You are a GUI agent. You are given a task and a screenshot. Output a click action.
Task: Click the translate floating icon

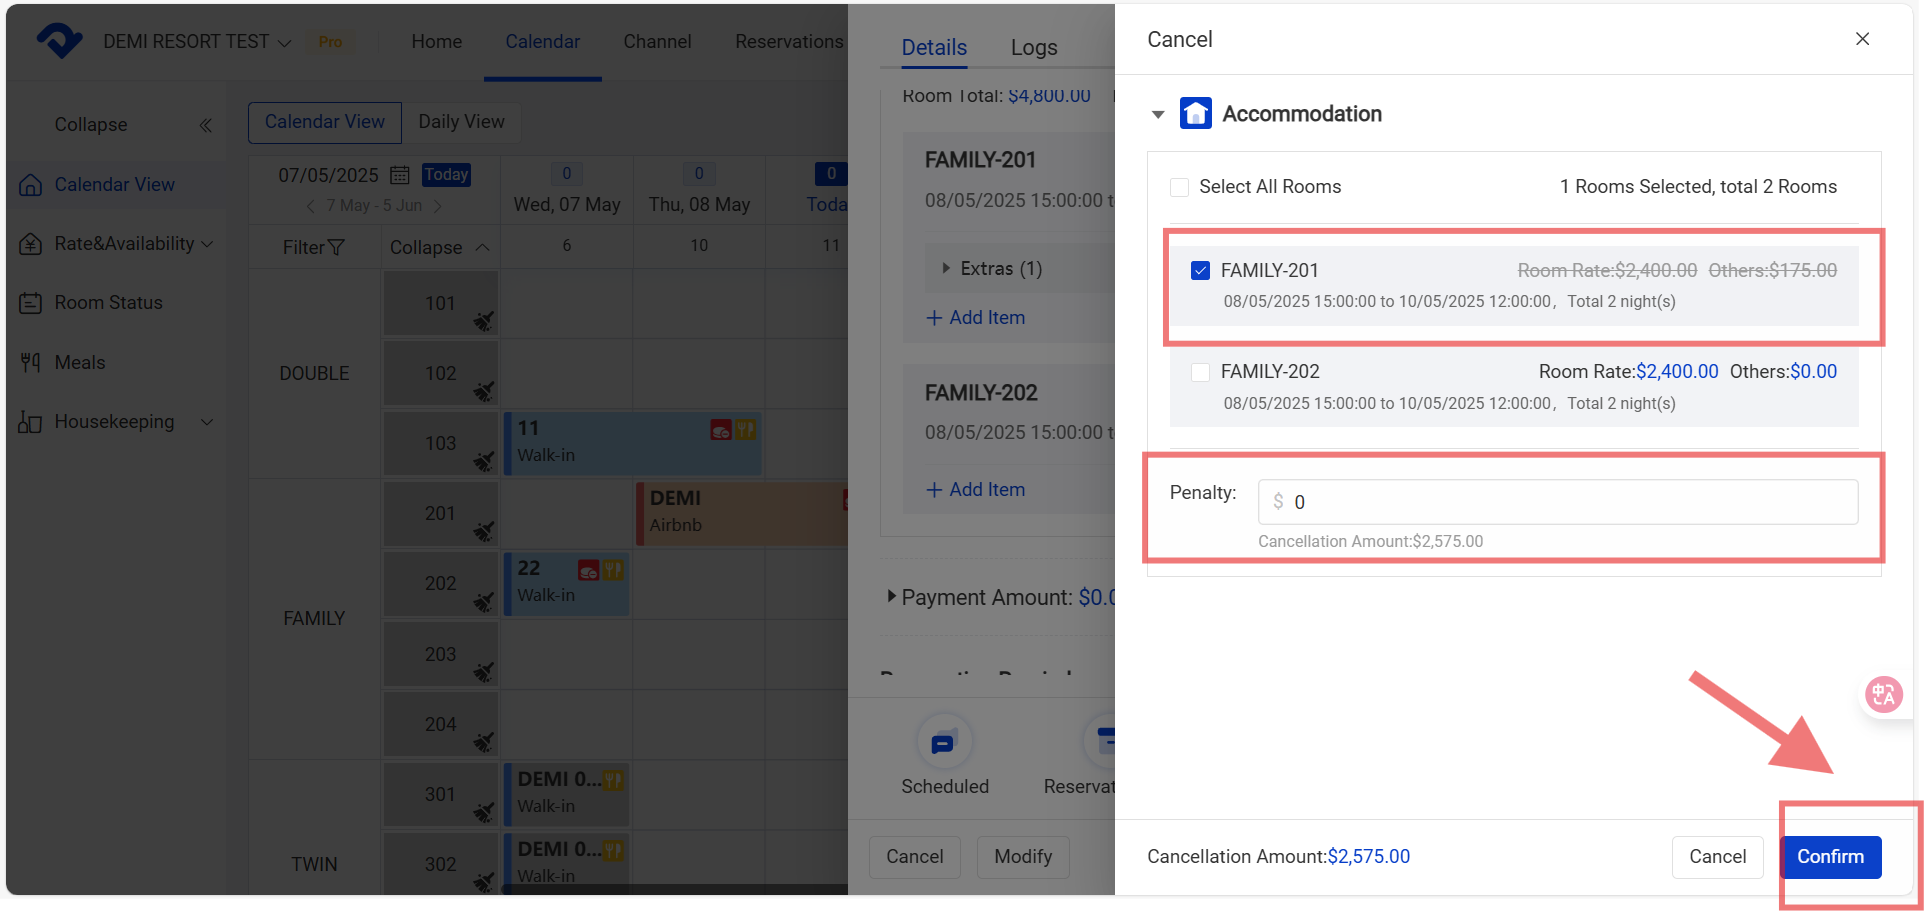[x=1883, y=694]
